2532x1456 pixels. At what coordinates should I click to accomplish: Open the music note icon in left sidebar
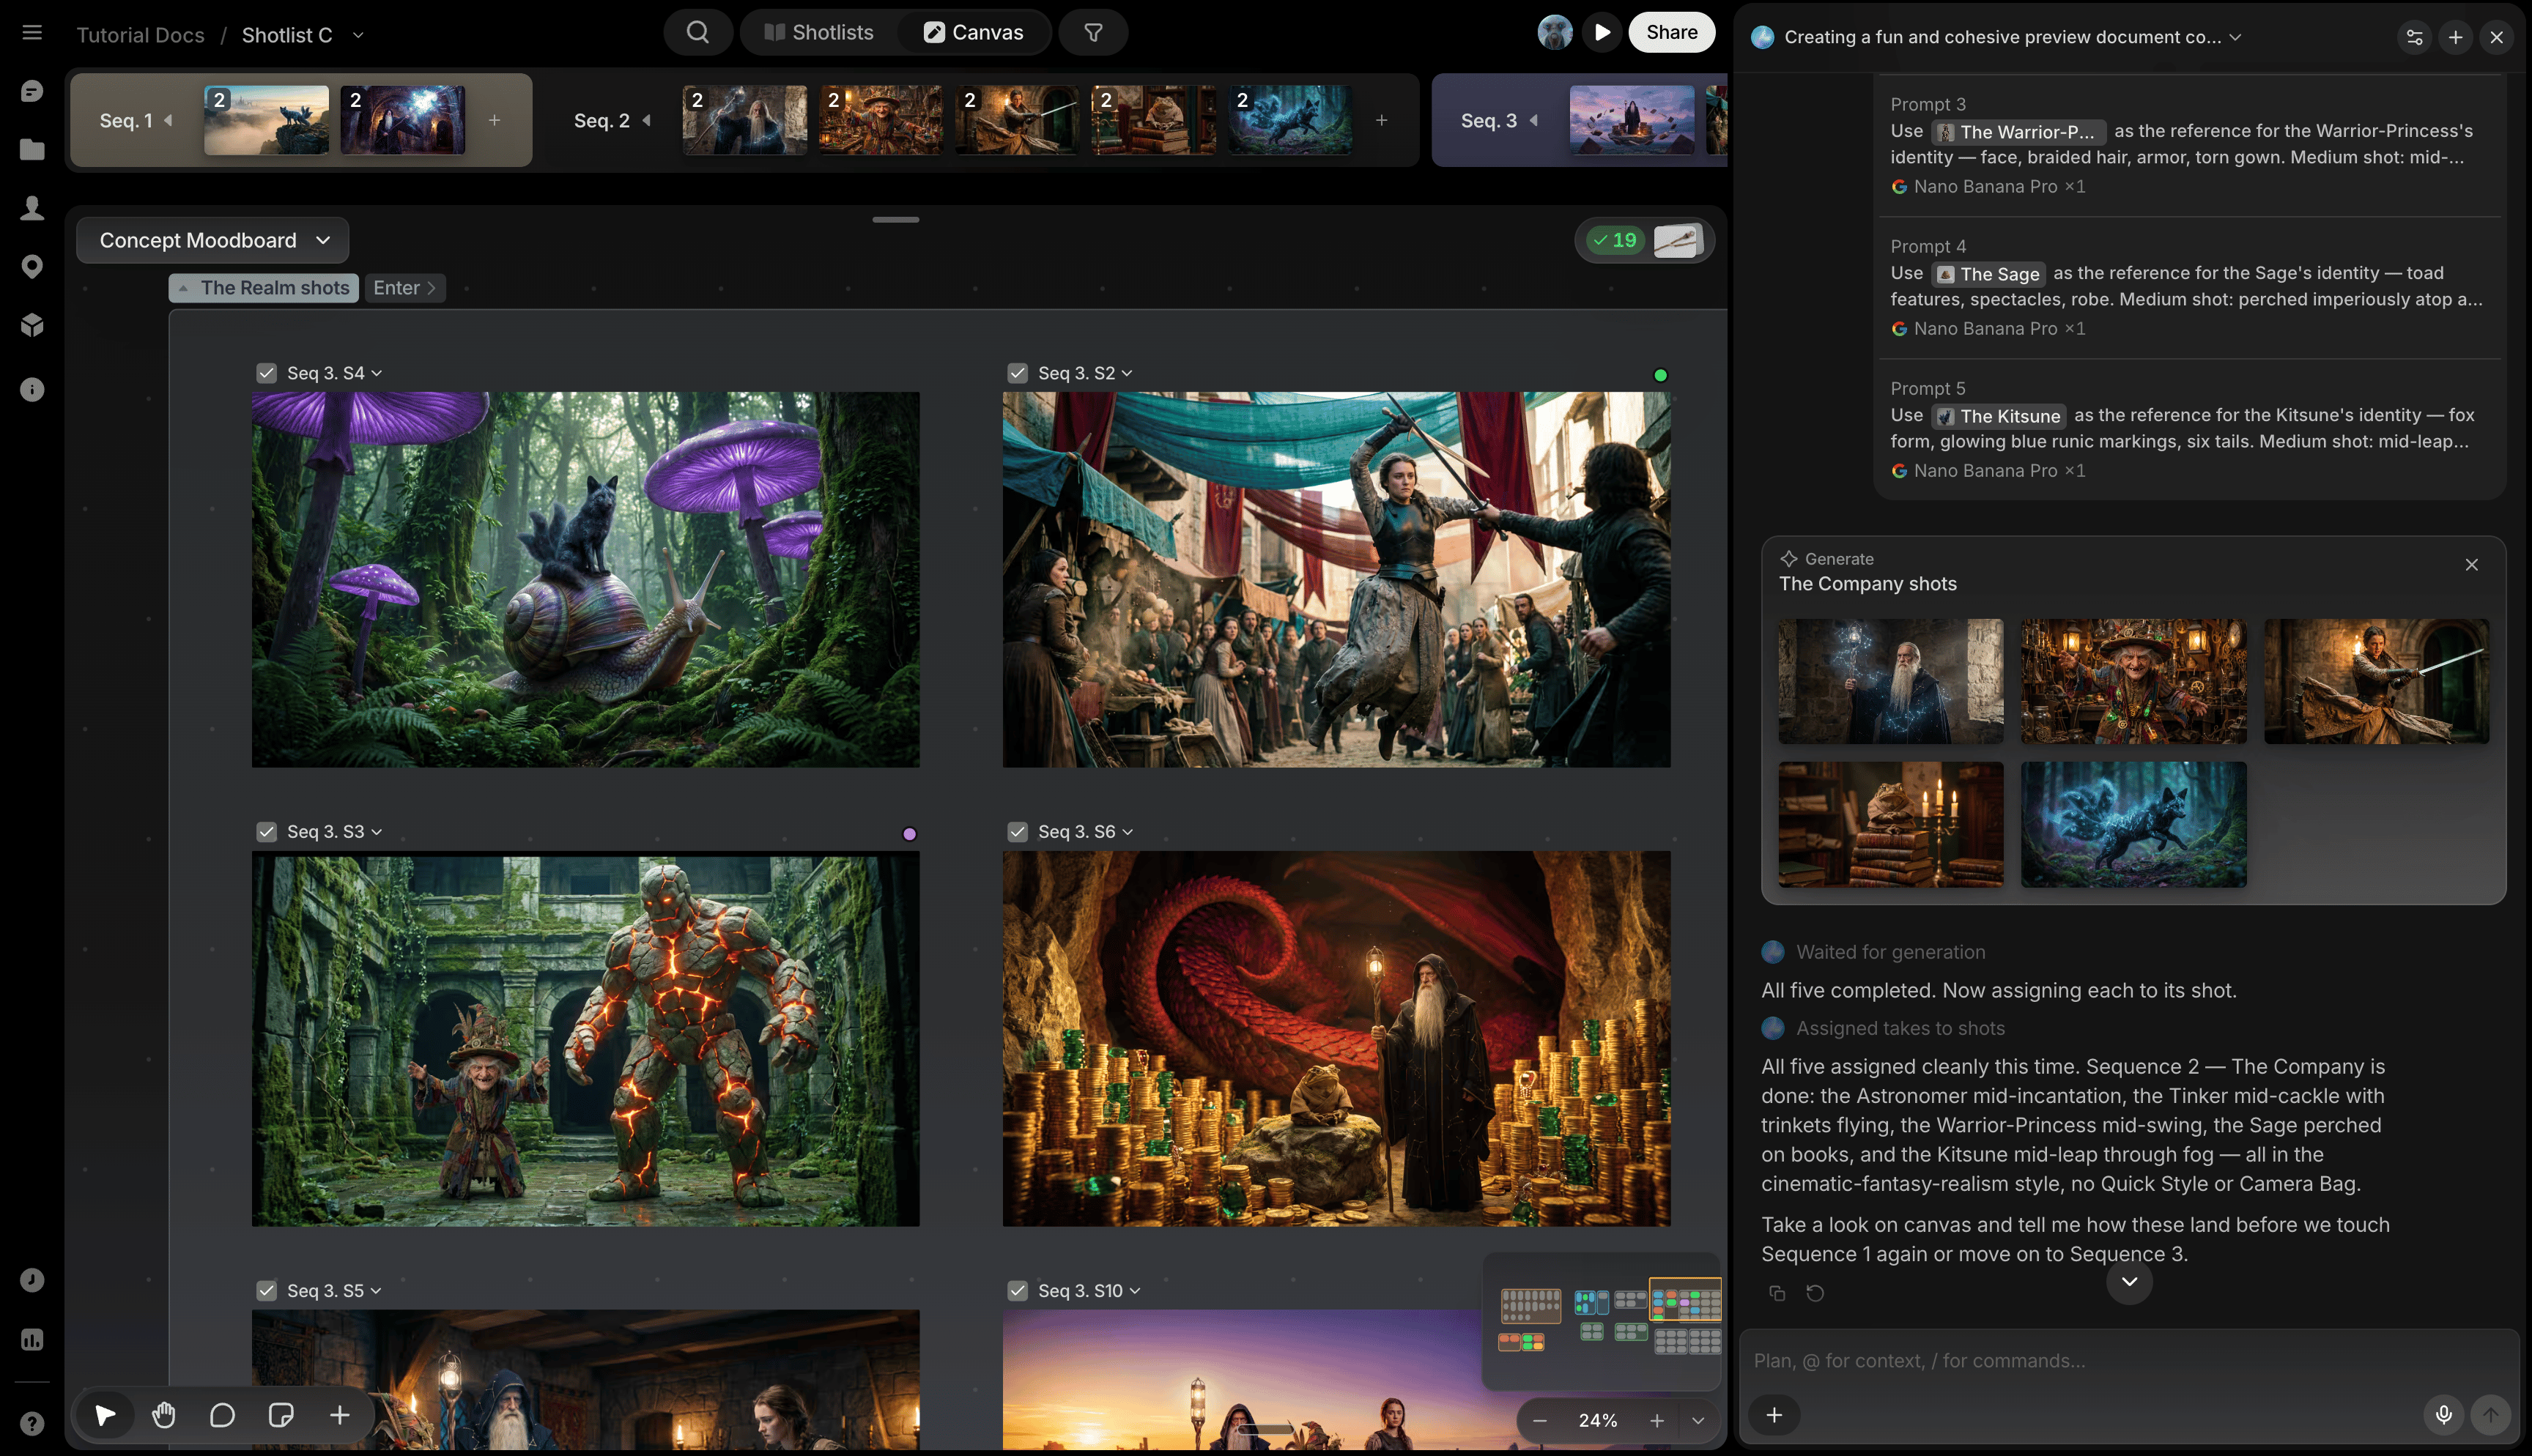pos(32,1280)
